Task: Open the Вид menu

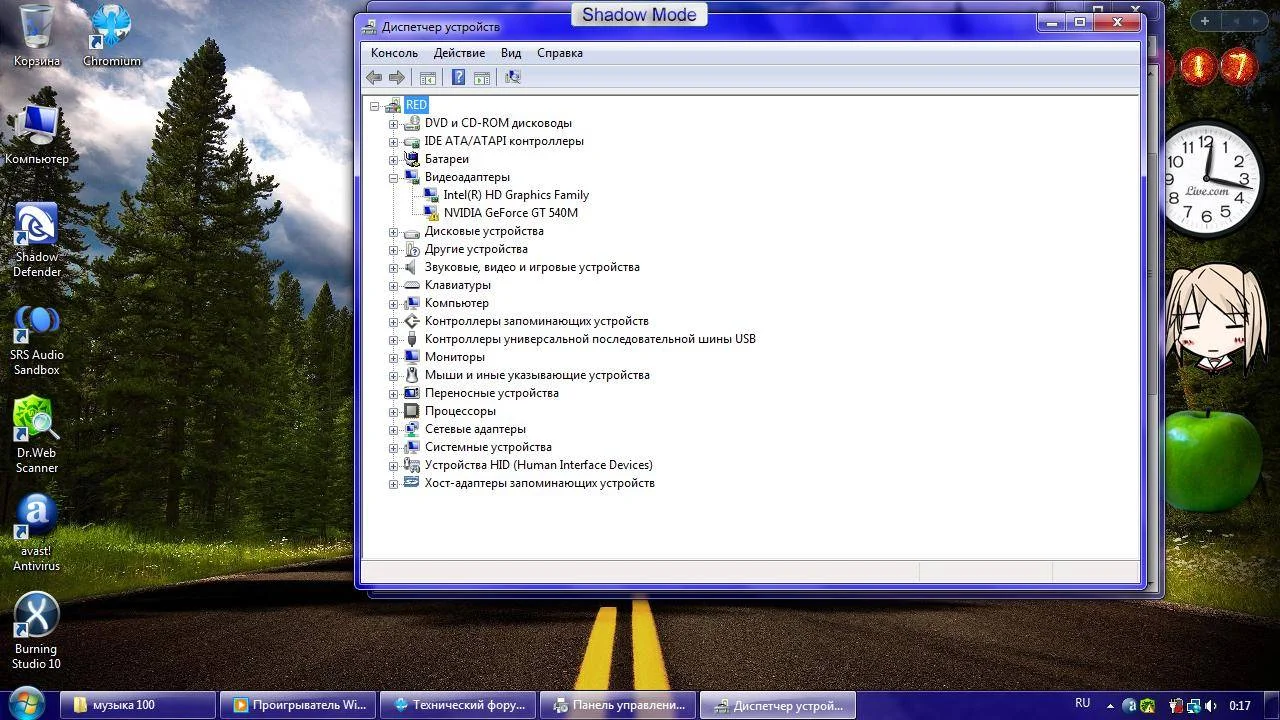Action: pos(511,53)
